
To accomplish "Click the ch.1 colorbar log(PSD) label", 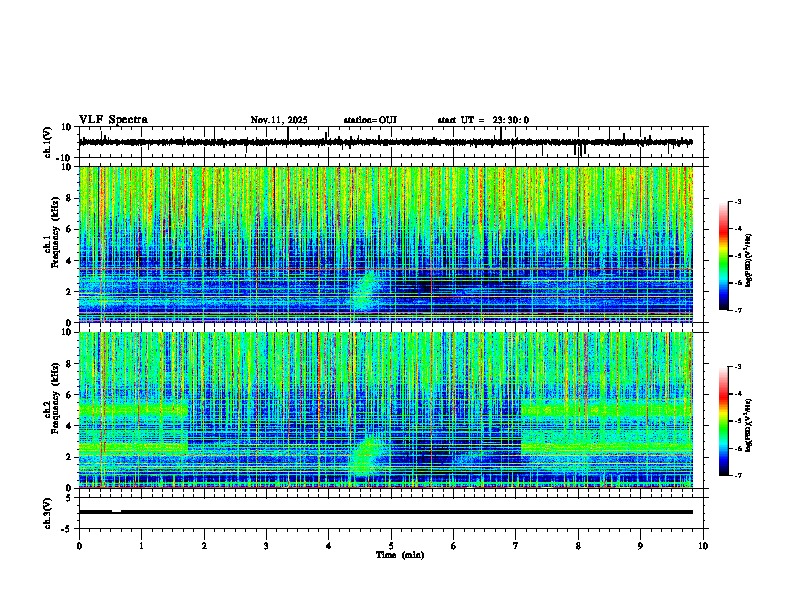I will pos(749,261).
